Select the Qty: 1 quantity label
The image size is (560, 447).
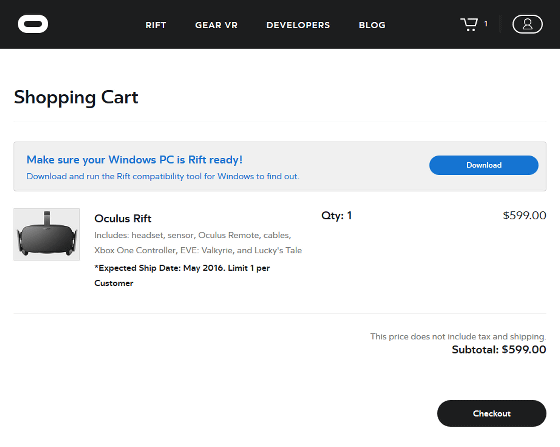(x=336, y=216)
